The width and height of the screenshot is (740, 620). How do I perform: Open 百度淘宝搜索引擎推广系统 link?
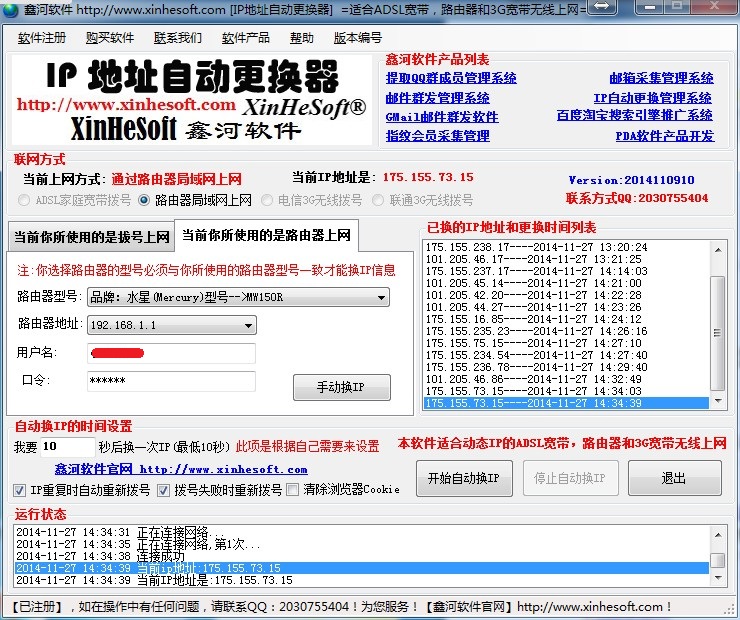(x=635, y=115)
